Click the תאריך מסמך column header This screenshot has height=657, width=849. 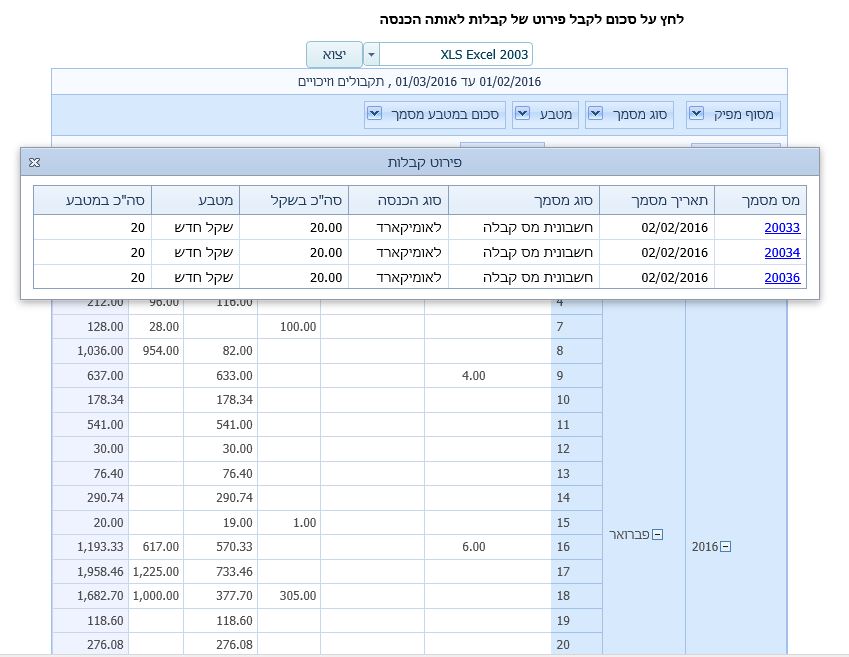[x=657, y=200]
